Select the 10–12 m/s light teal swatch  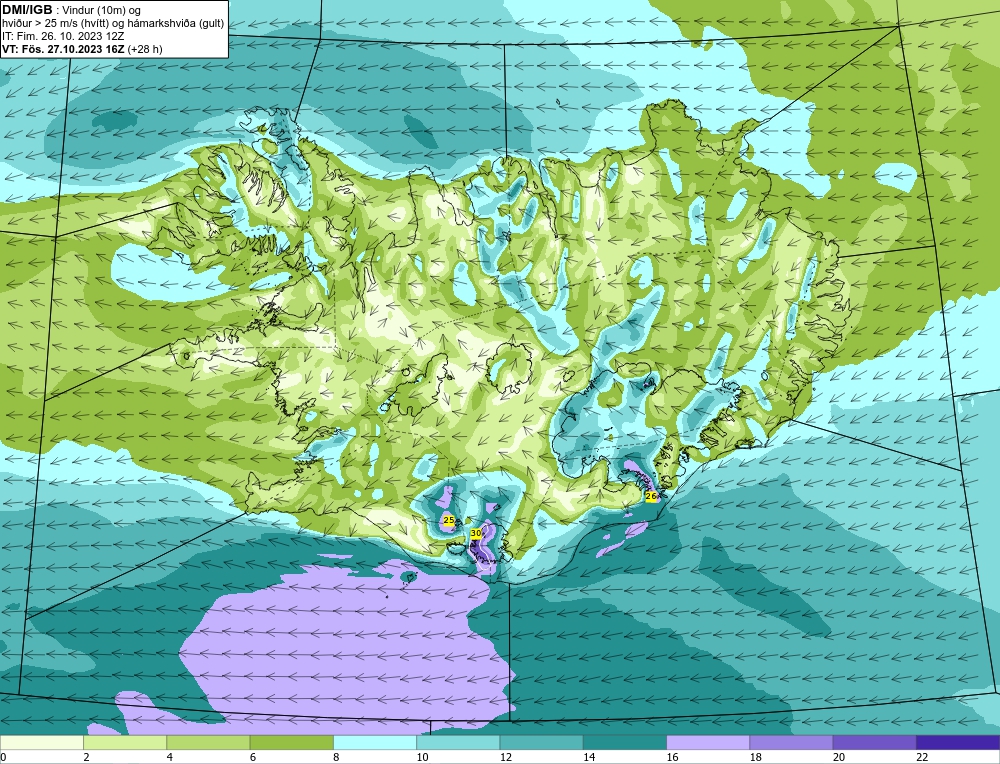click(x=458, y=743)
